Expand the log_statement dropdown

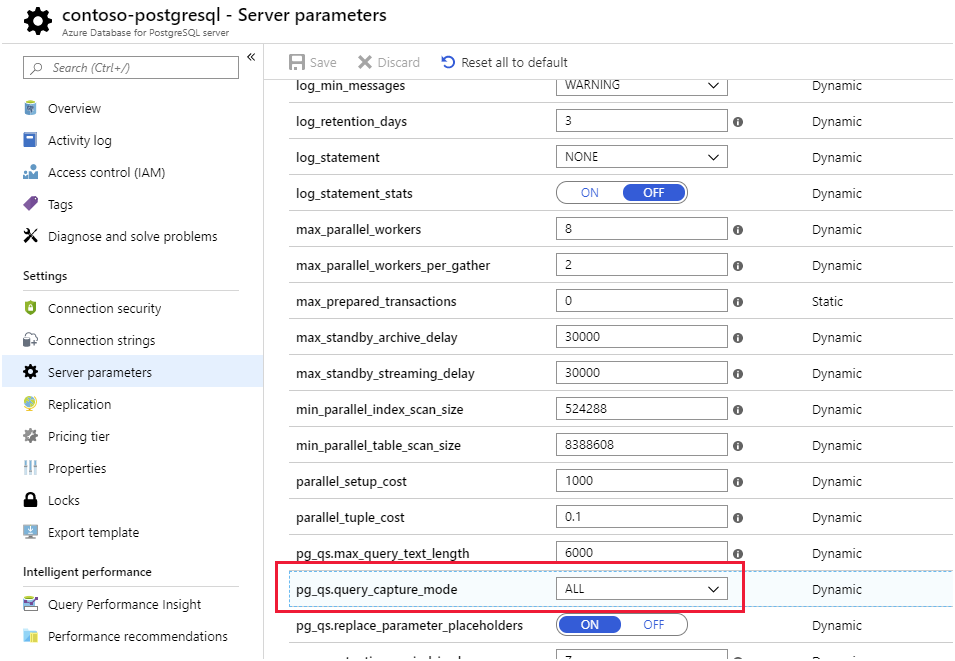(641, 157)
